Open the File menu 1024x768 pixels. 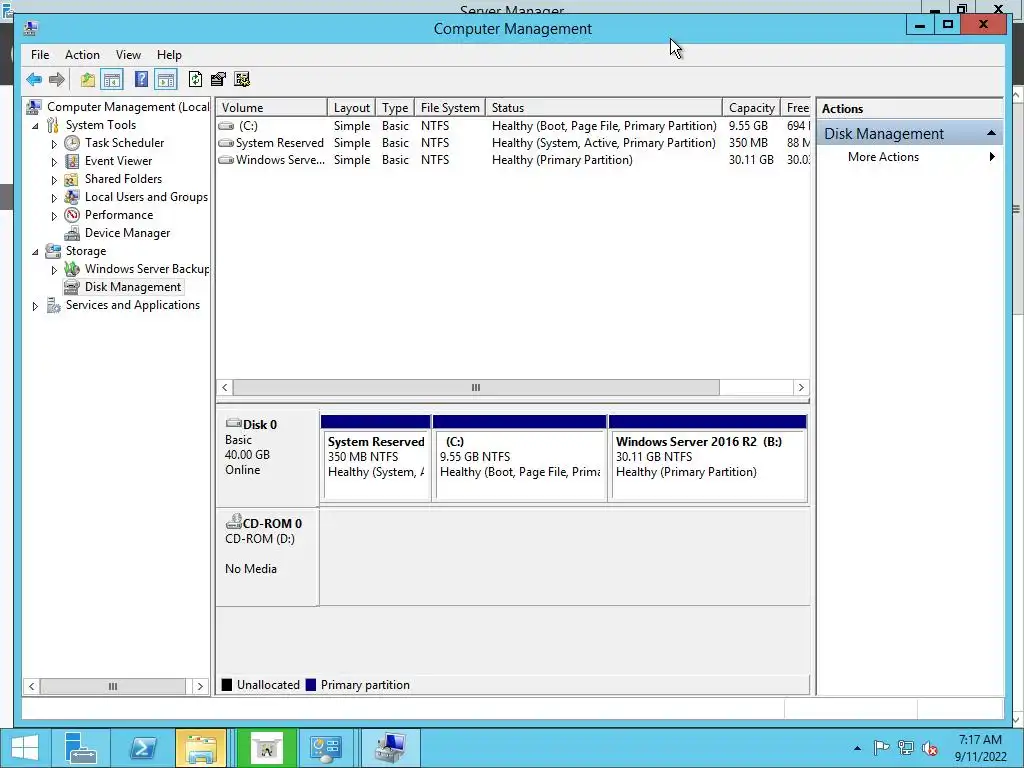(x=40, y=55)
